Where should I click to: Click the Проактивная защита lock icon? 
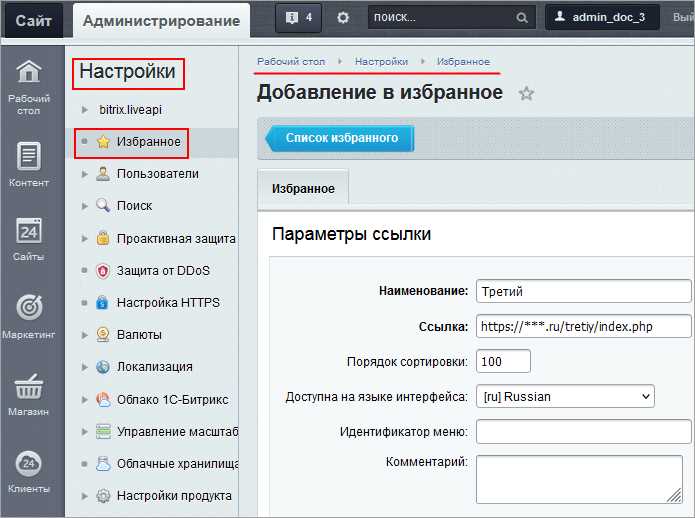point(103,238)
